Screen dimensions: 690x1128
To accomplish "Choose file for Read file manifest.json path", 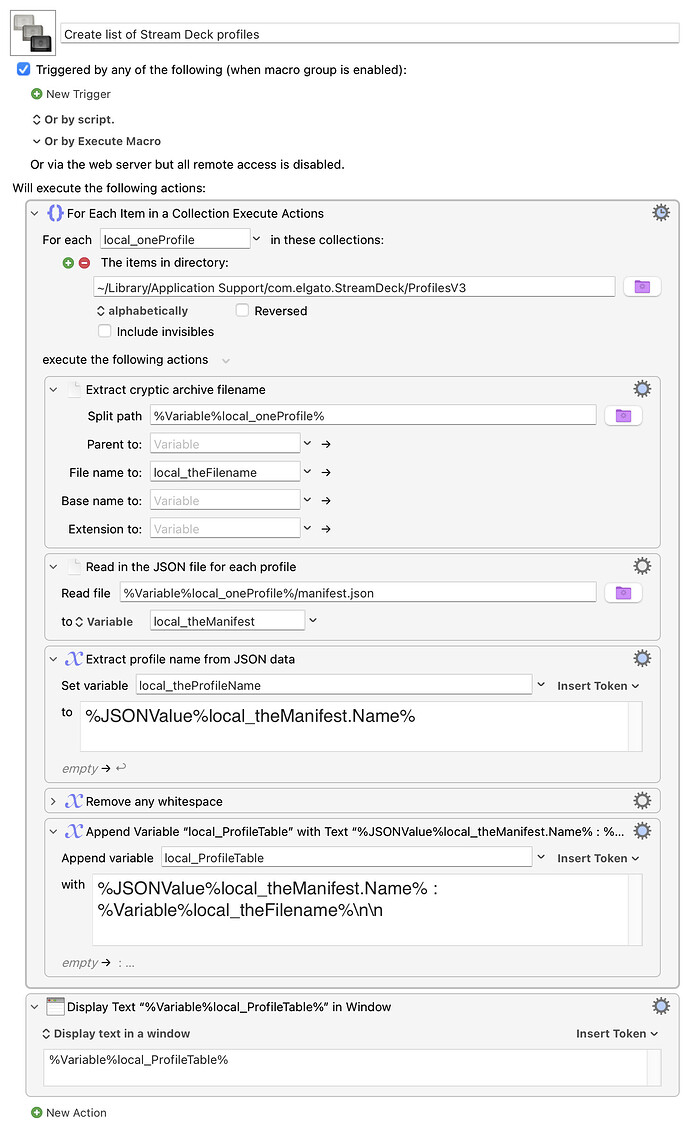I will coord(623,593).
